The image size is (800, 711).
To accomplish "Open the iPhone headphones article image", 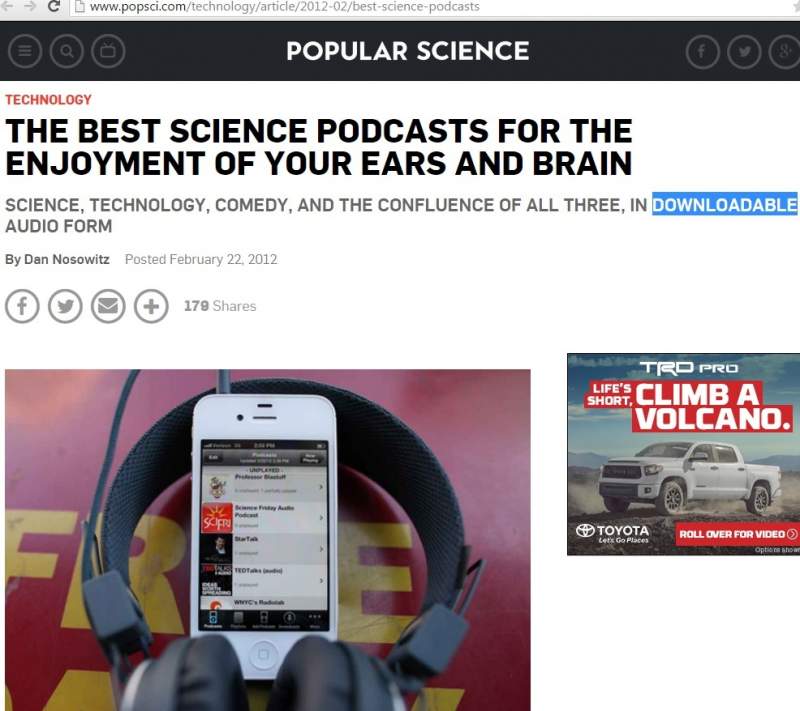I will [268, 540].
